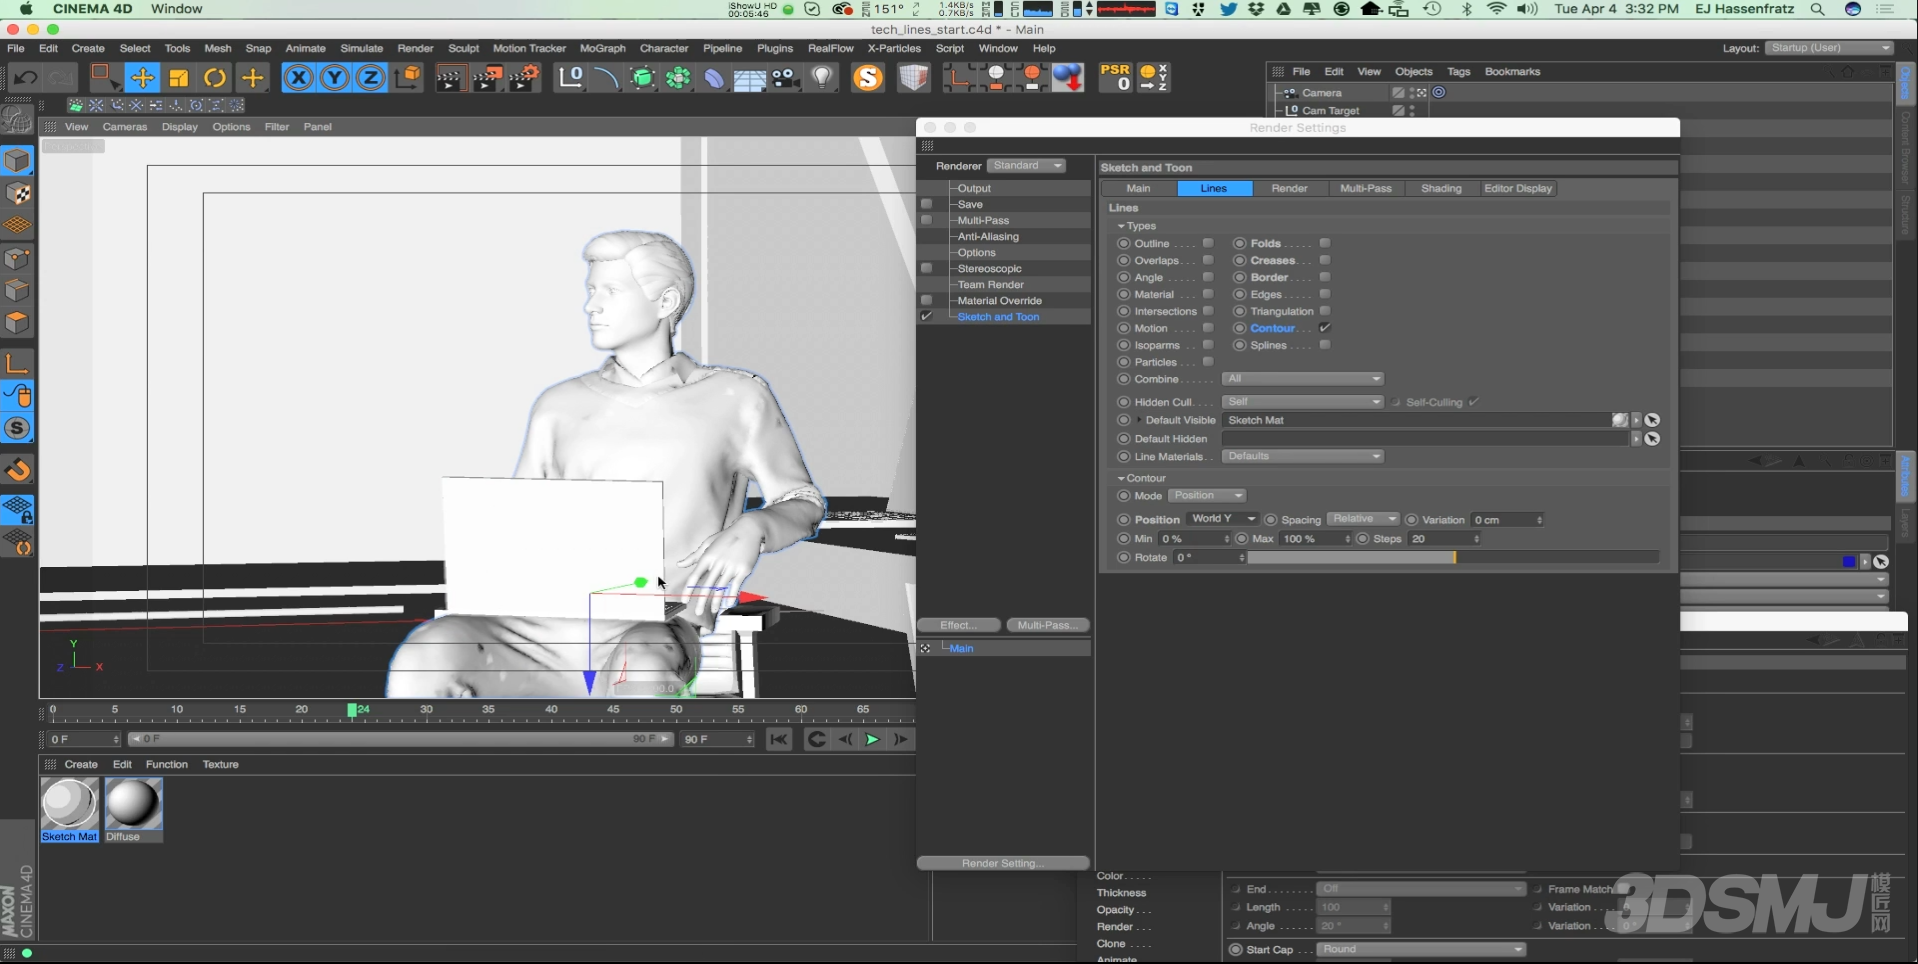Image resolution: width=1918 pixels, height=964 pixels.
Task: Select Texture mode checkerboard icon
Action: point(18,193)
